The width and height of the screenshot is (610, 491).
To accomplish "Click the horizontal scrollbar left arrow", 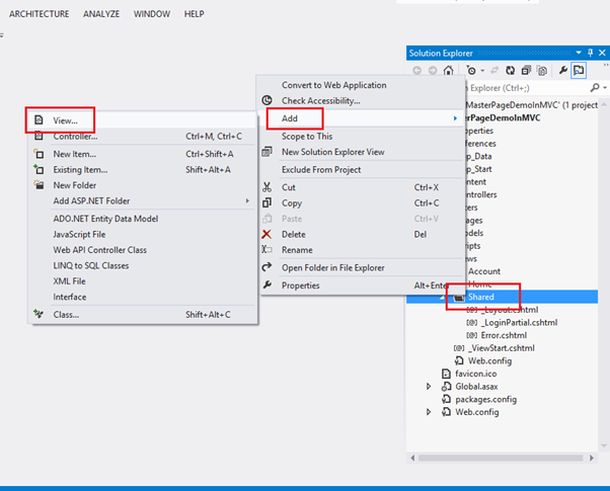I will pos(412,458).
